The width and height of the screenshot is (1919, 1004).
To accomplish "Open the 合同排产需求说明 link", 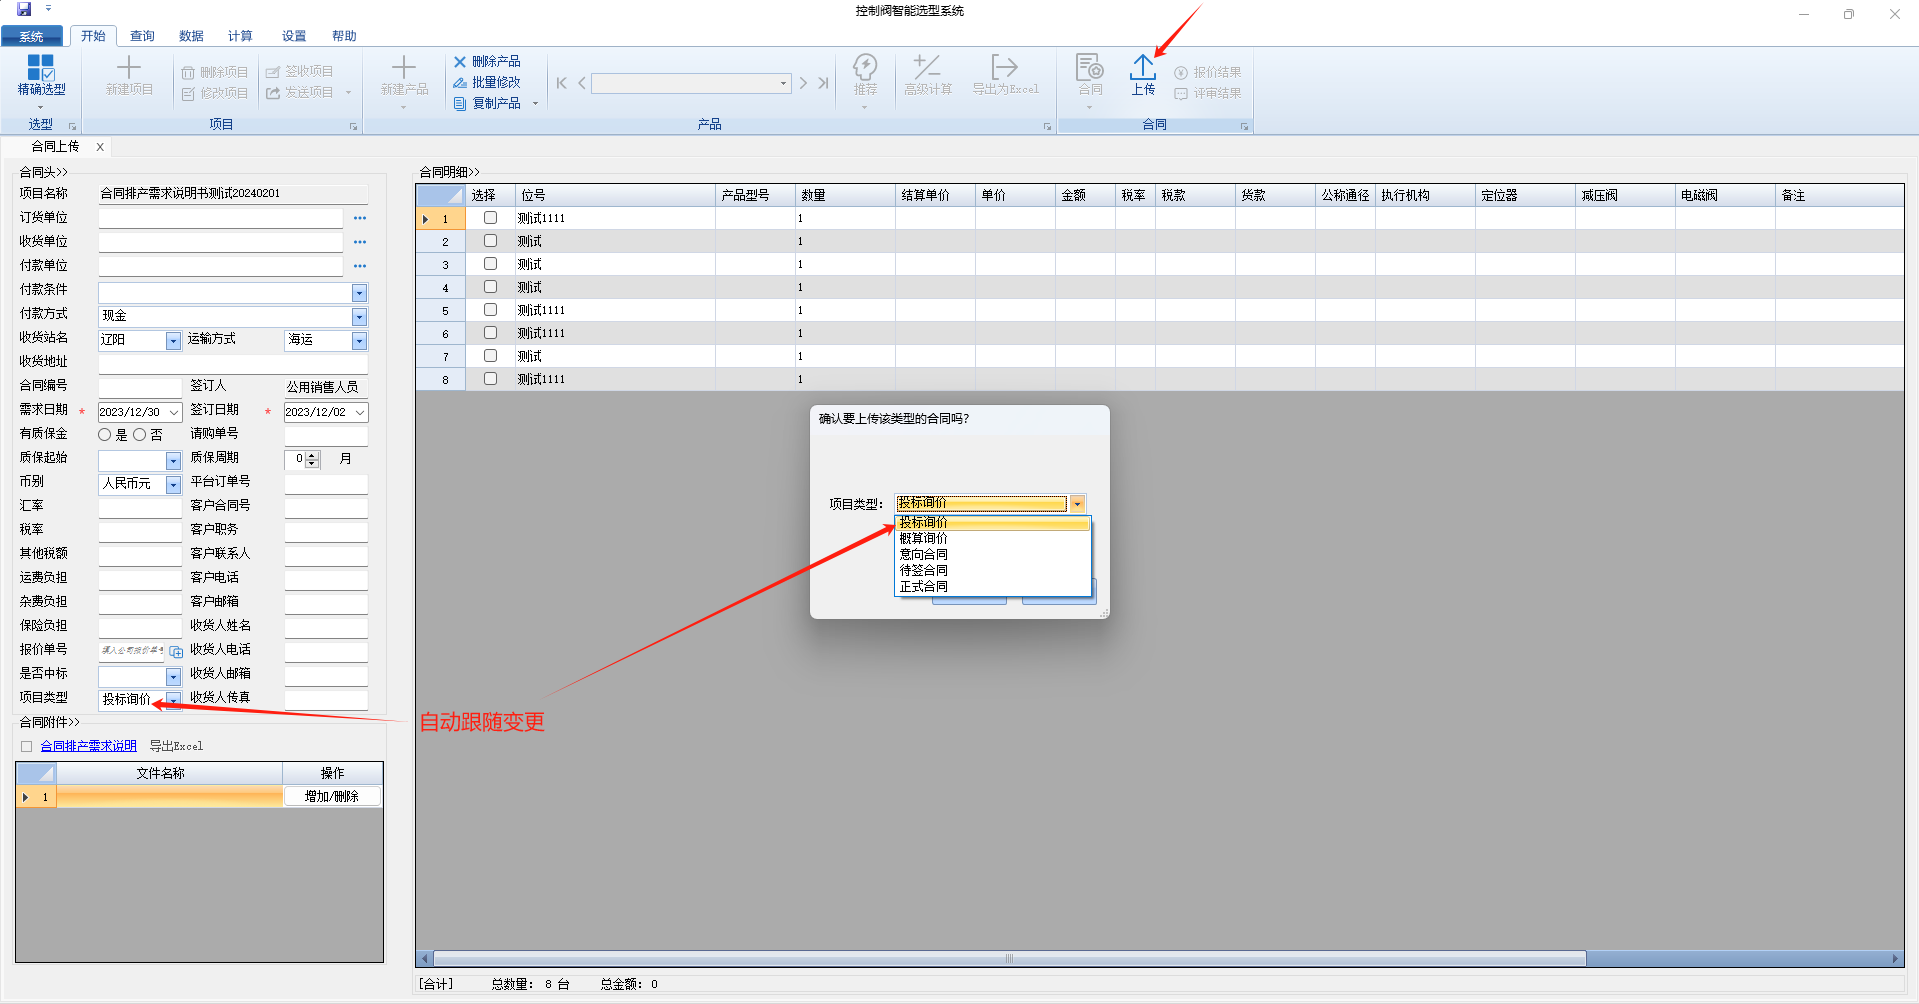I will click(88, 746).
